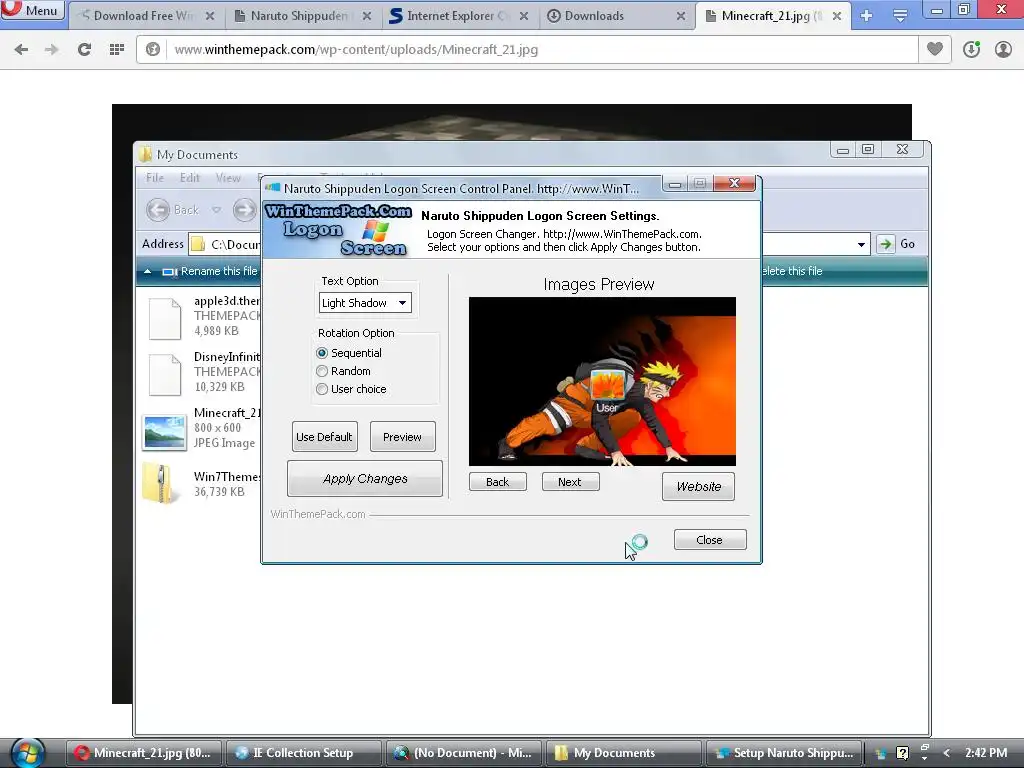Switch to the Naruto Shippuden browser tab
The image size is (1024, 768).
(302, 16)
